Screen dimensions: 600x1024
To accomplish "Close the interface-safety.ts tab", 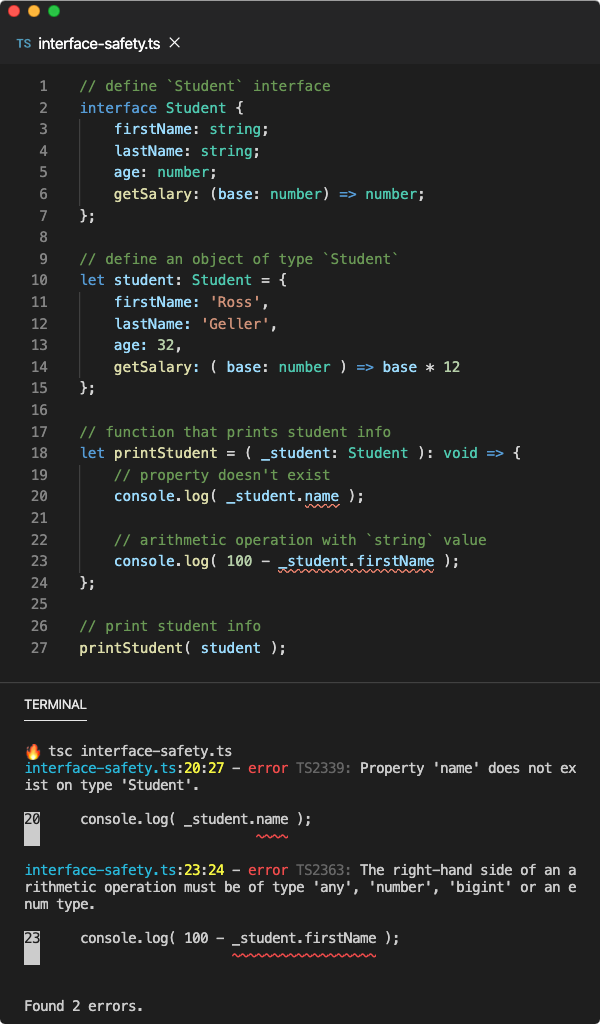I will point(174,43).
